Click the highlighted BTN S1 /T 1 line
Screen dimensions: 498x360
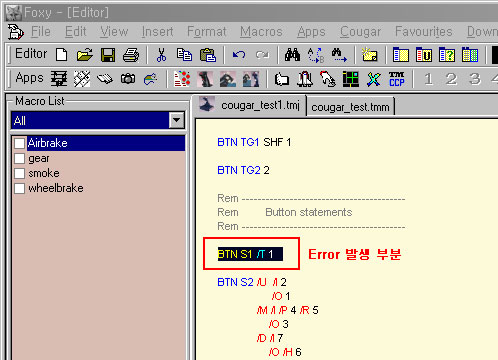250,254
